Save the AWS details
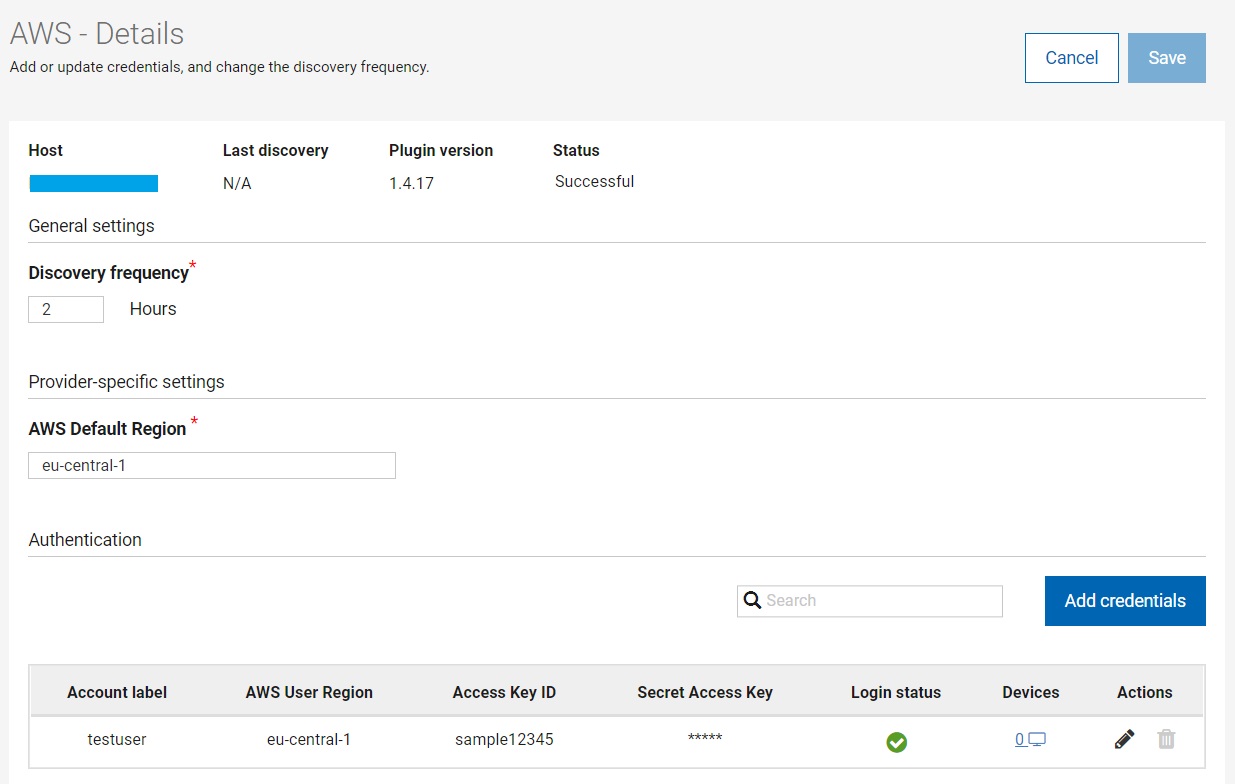This screenshot has height=784, width=1235. click(x=1166, y=58)
